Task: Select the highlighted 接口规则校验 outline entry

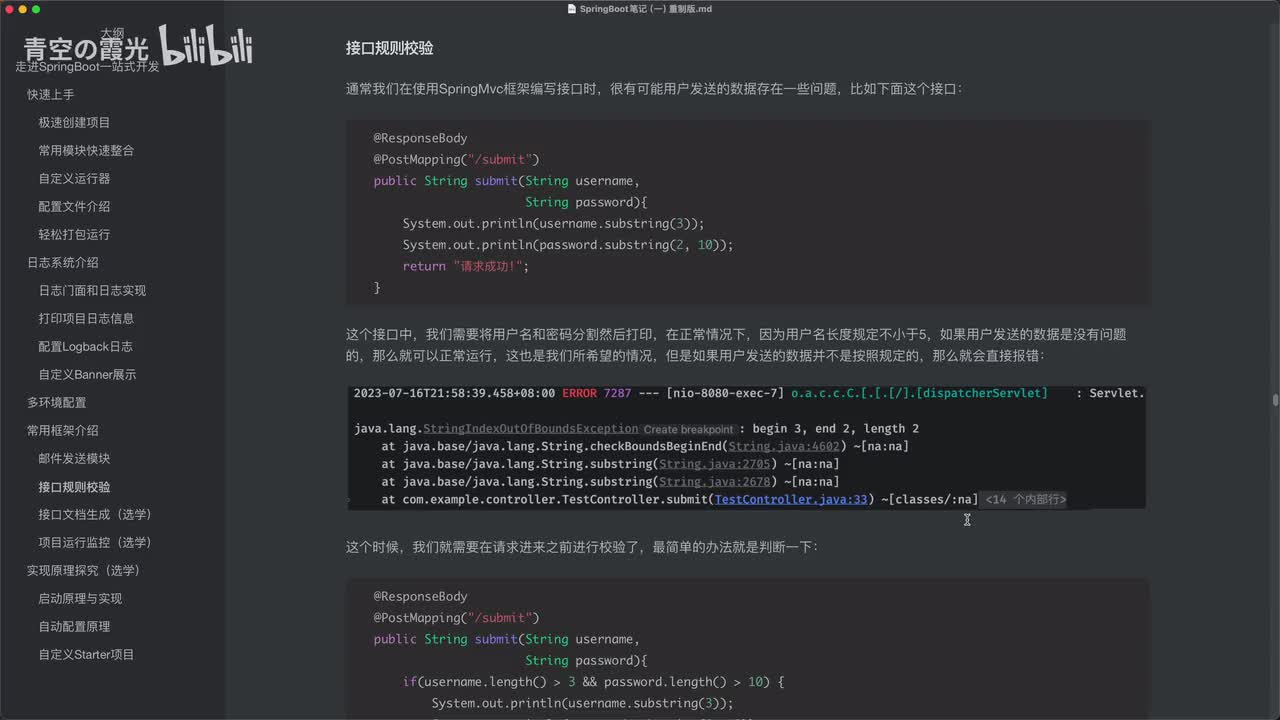Action: coord(74,487)
